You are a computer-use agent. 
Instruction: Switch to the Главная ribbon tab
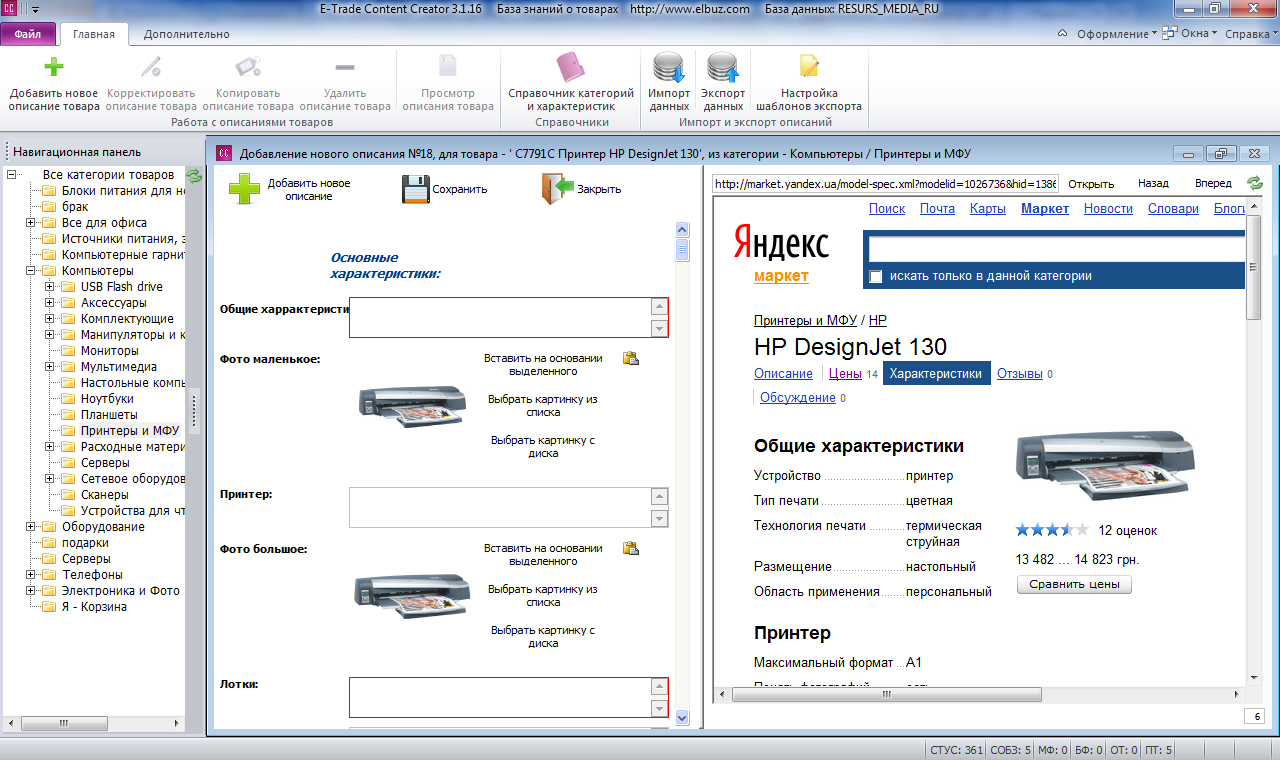click(x=94, y=34)
